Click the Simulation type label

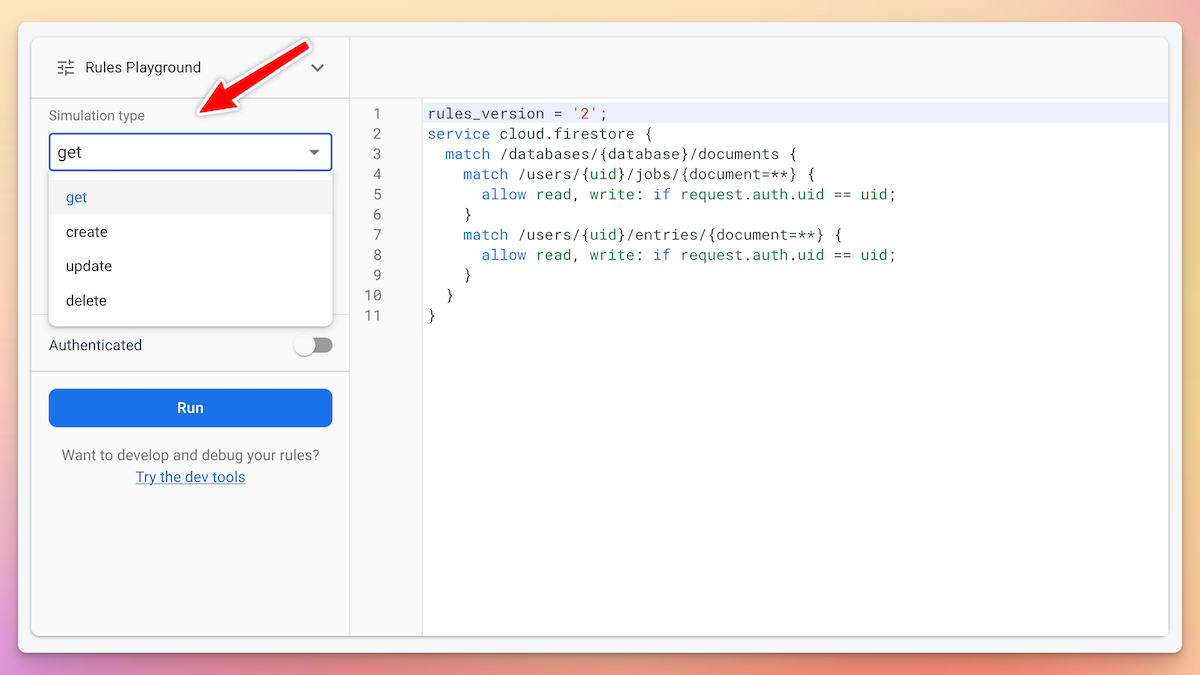point(97,116)
